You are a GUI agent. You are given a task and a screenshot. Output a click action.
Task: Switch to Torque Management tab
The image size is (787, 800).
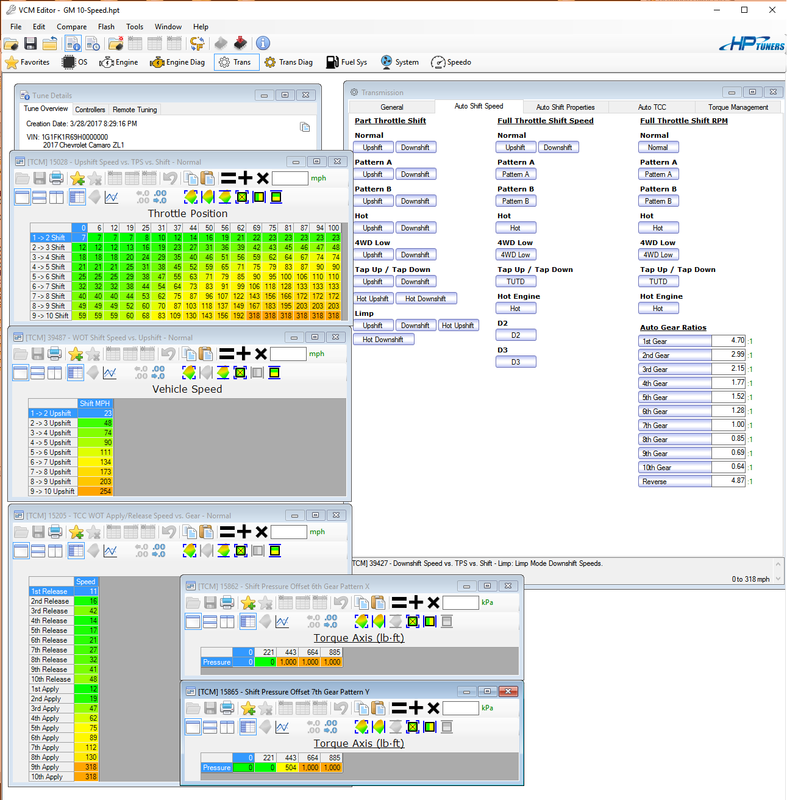(738, 107)
